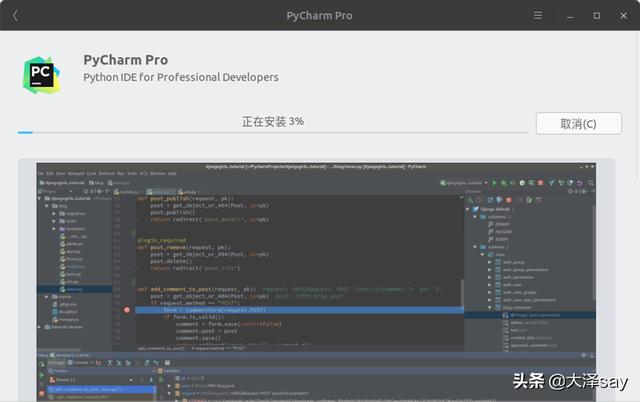Open the hamburger menu in the title bar
This screenshot has height=402, width=640.
tap(538, 16)
